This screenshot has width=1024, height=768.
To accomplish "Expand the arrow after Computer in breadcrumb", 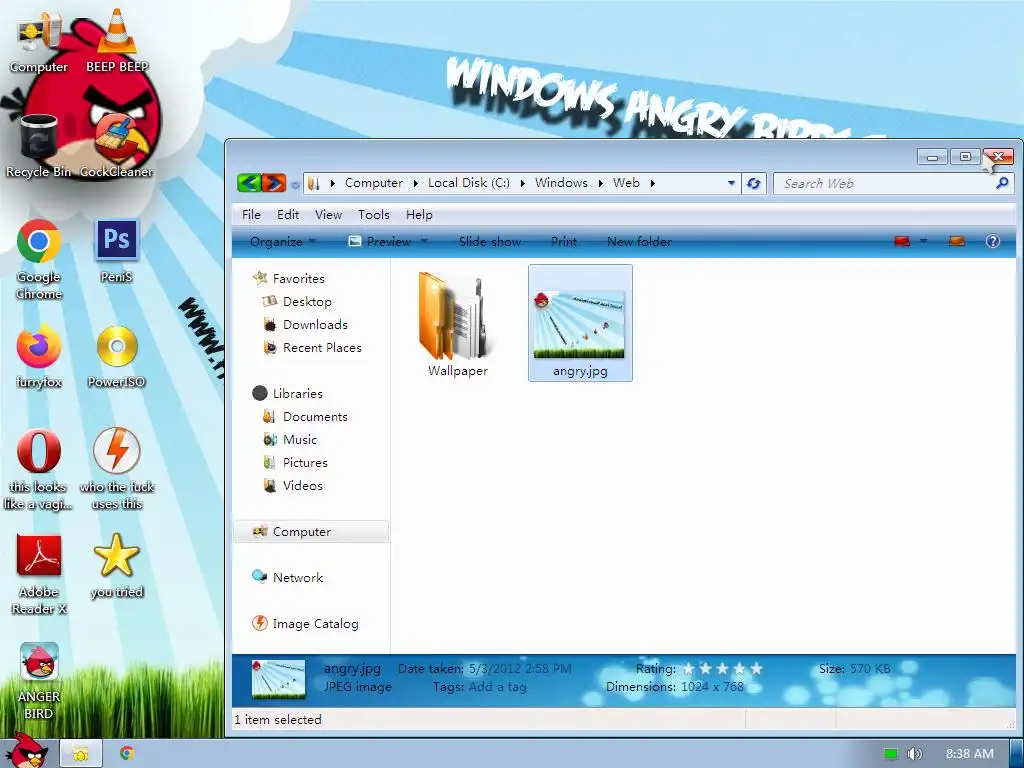I will point(415,184).
